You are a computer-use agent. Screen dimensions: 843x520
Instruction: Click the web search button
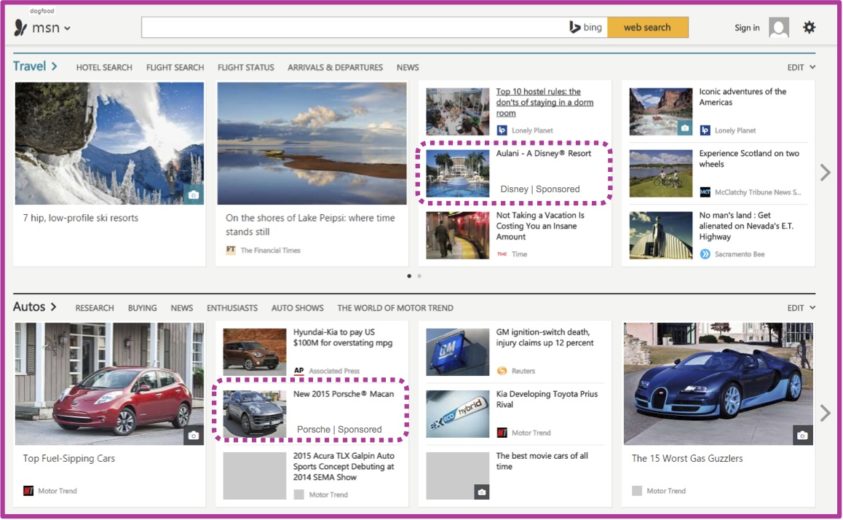pyautogui.click(x=647, y=27)
